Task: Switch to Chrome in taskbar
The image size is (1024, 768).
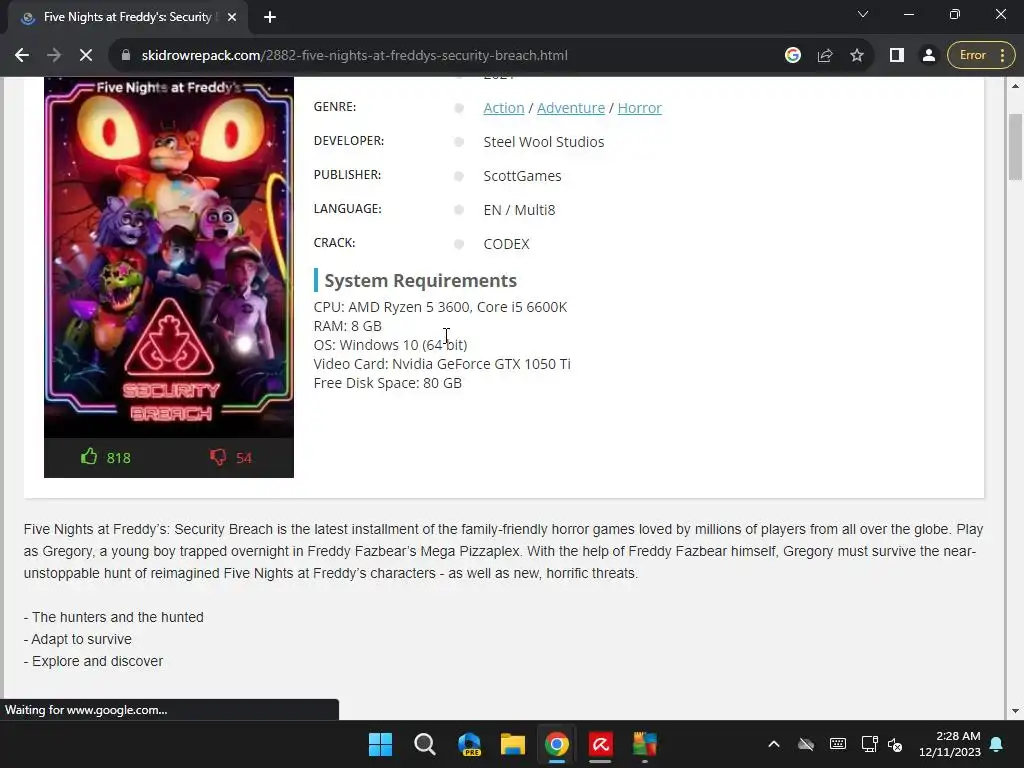Action: click(x=557, y=744)
